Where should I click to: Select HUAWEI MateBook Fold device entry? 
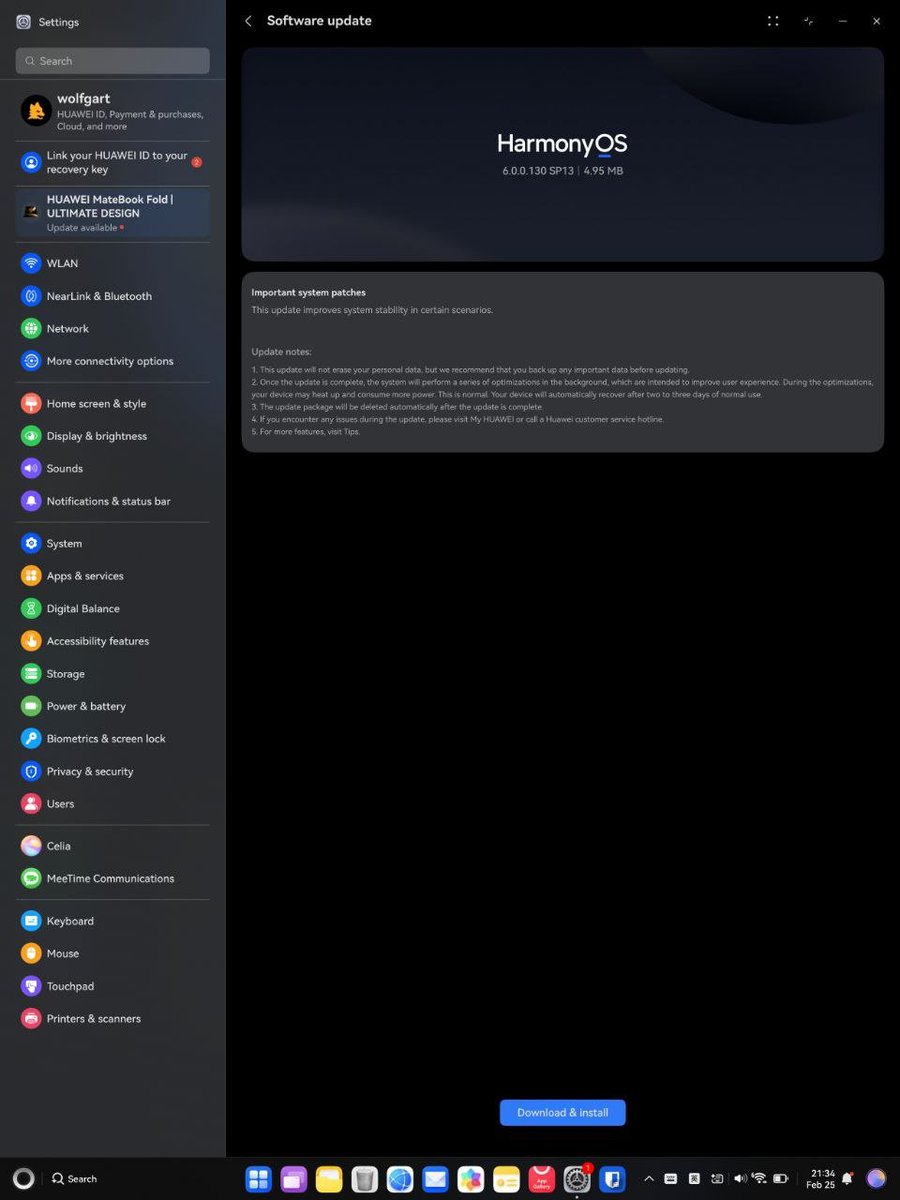click(x=112, y=213)
